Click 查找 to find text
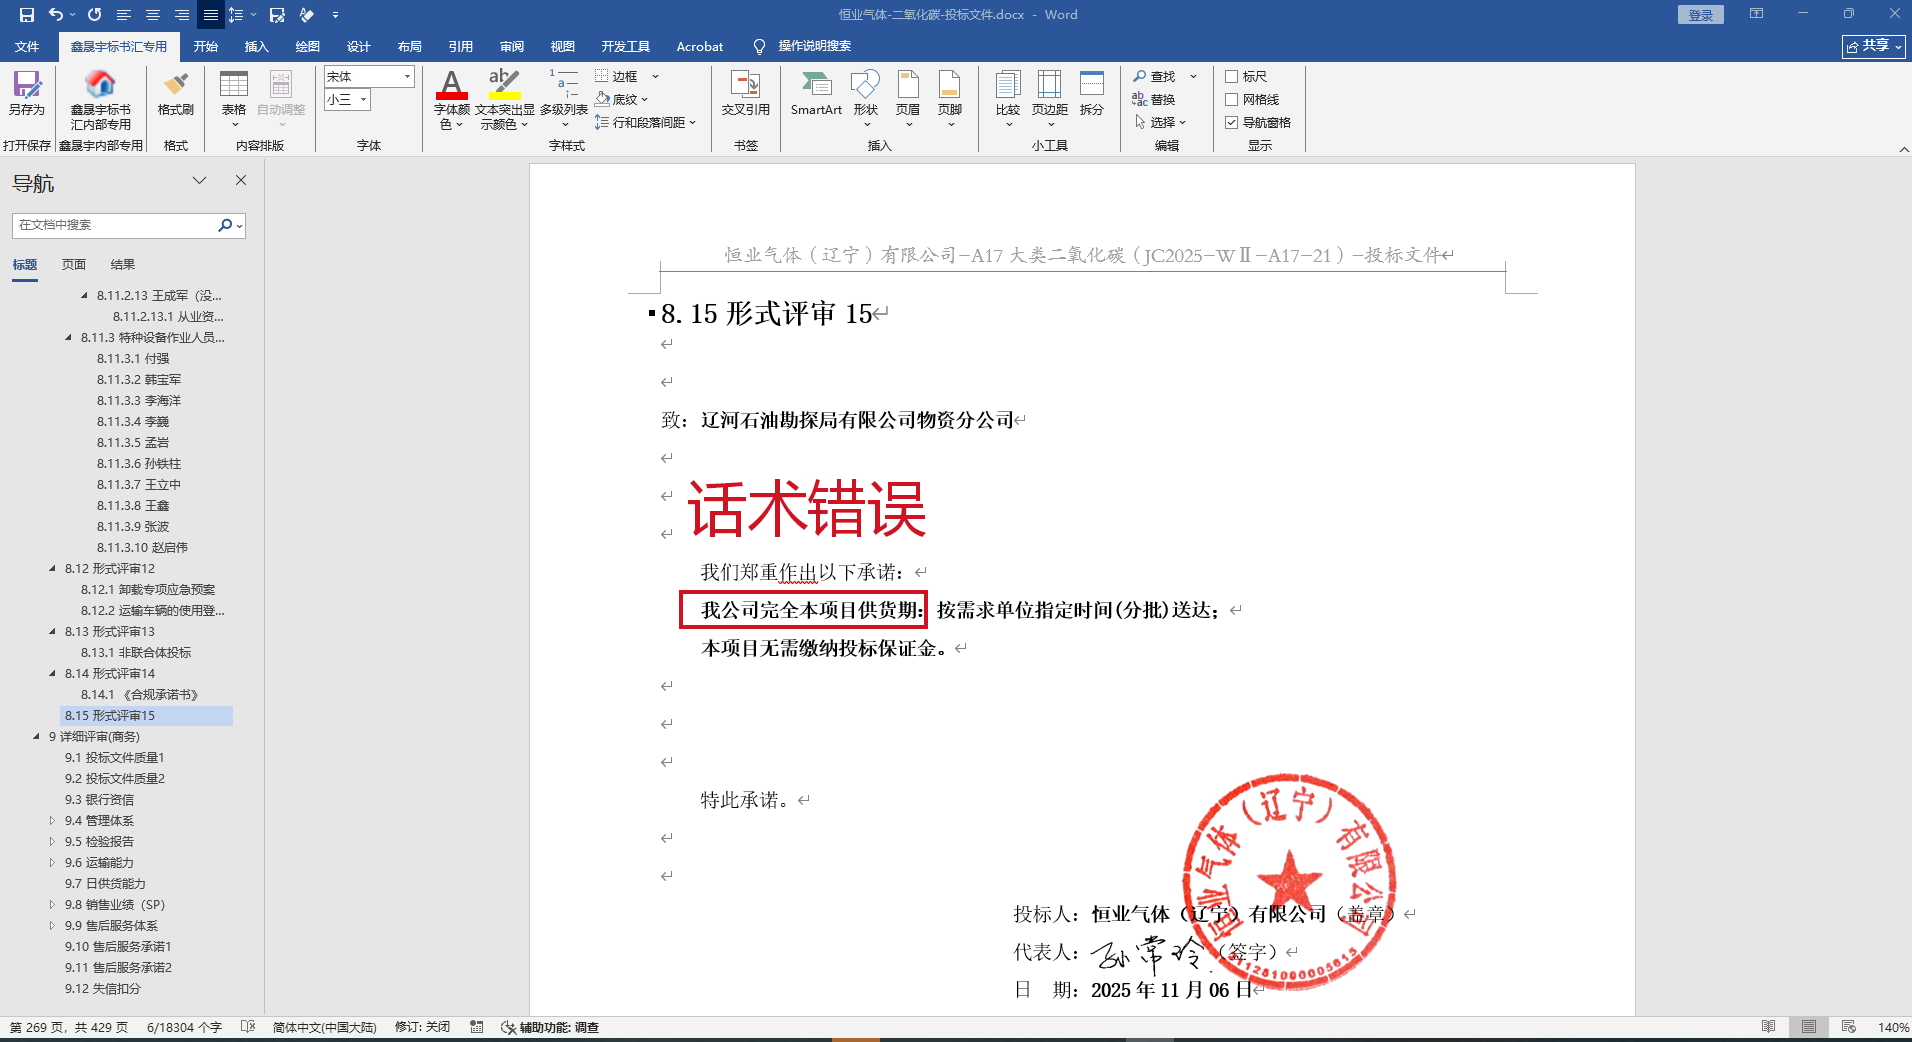The height and width of the screenshot is (1042, 1912). [x=1155, y=76]
